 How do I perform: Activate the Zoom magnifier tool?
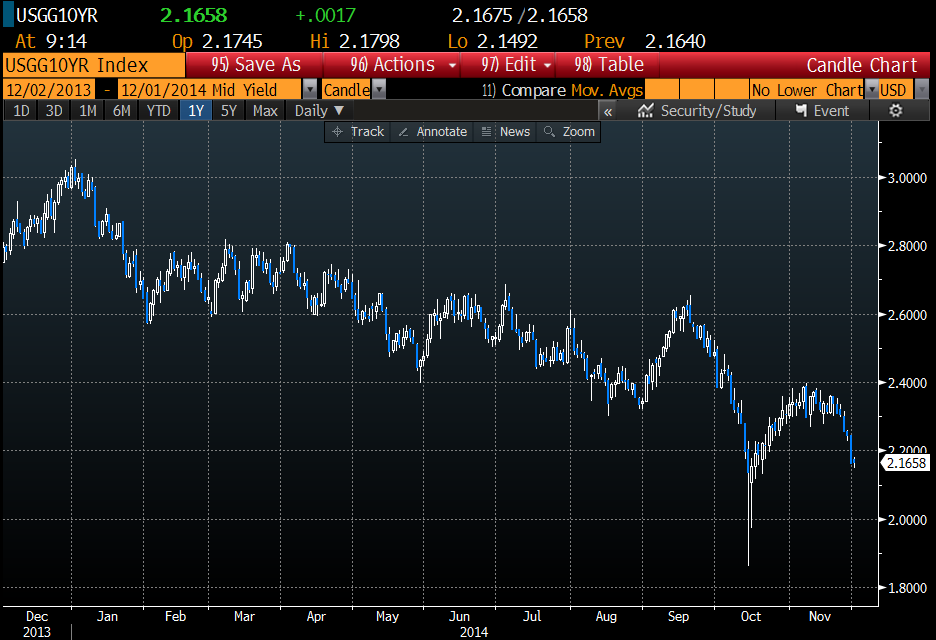coord(569,132)
